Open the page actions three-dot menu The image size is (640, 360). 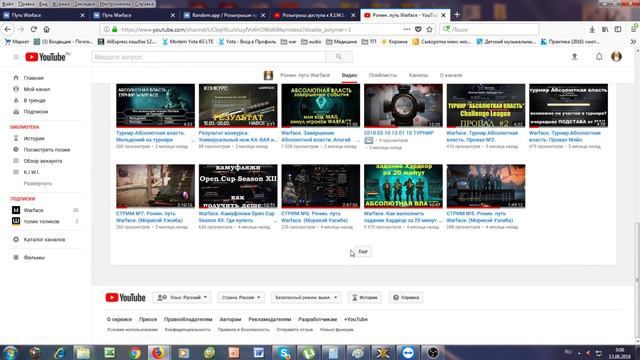pyautogui.click(x=407, y=29)
